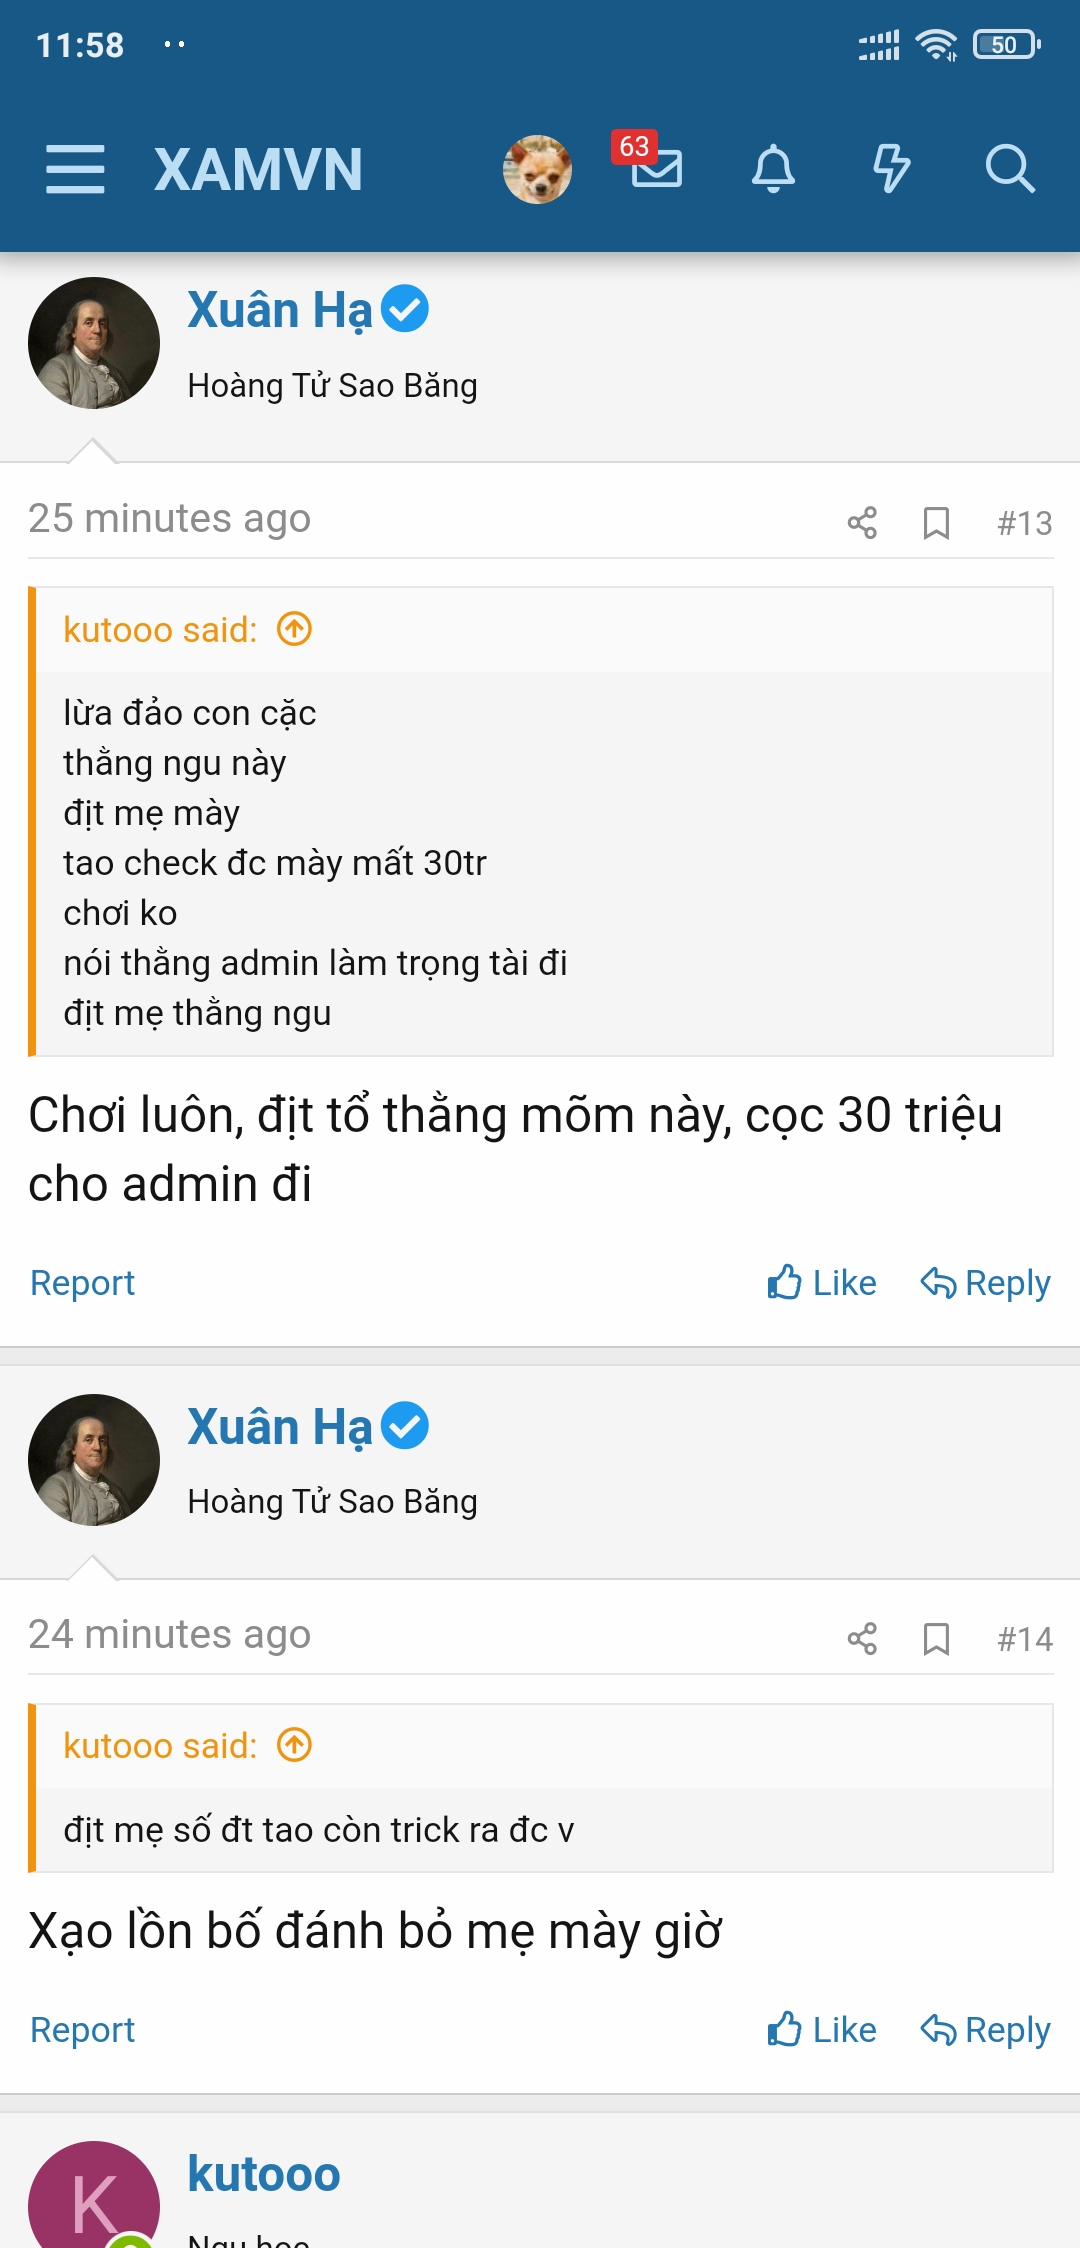Viewport: 1080px width, 2248px height.
Task: View kutooo's profile avatar
Action: tap(94, 2200)
